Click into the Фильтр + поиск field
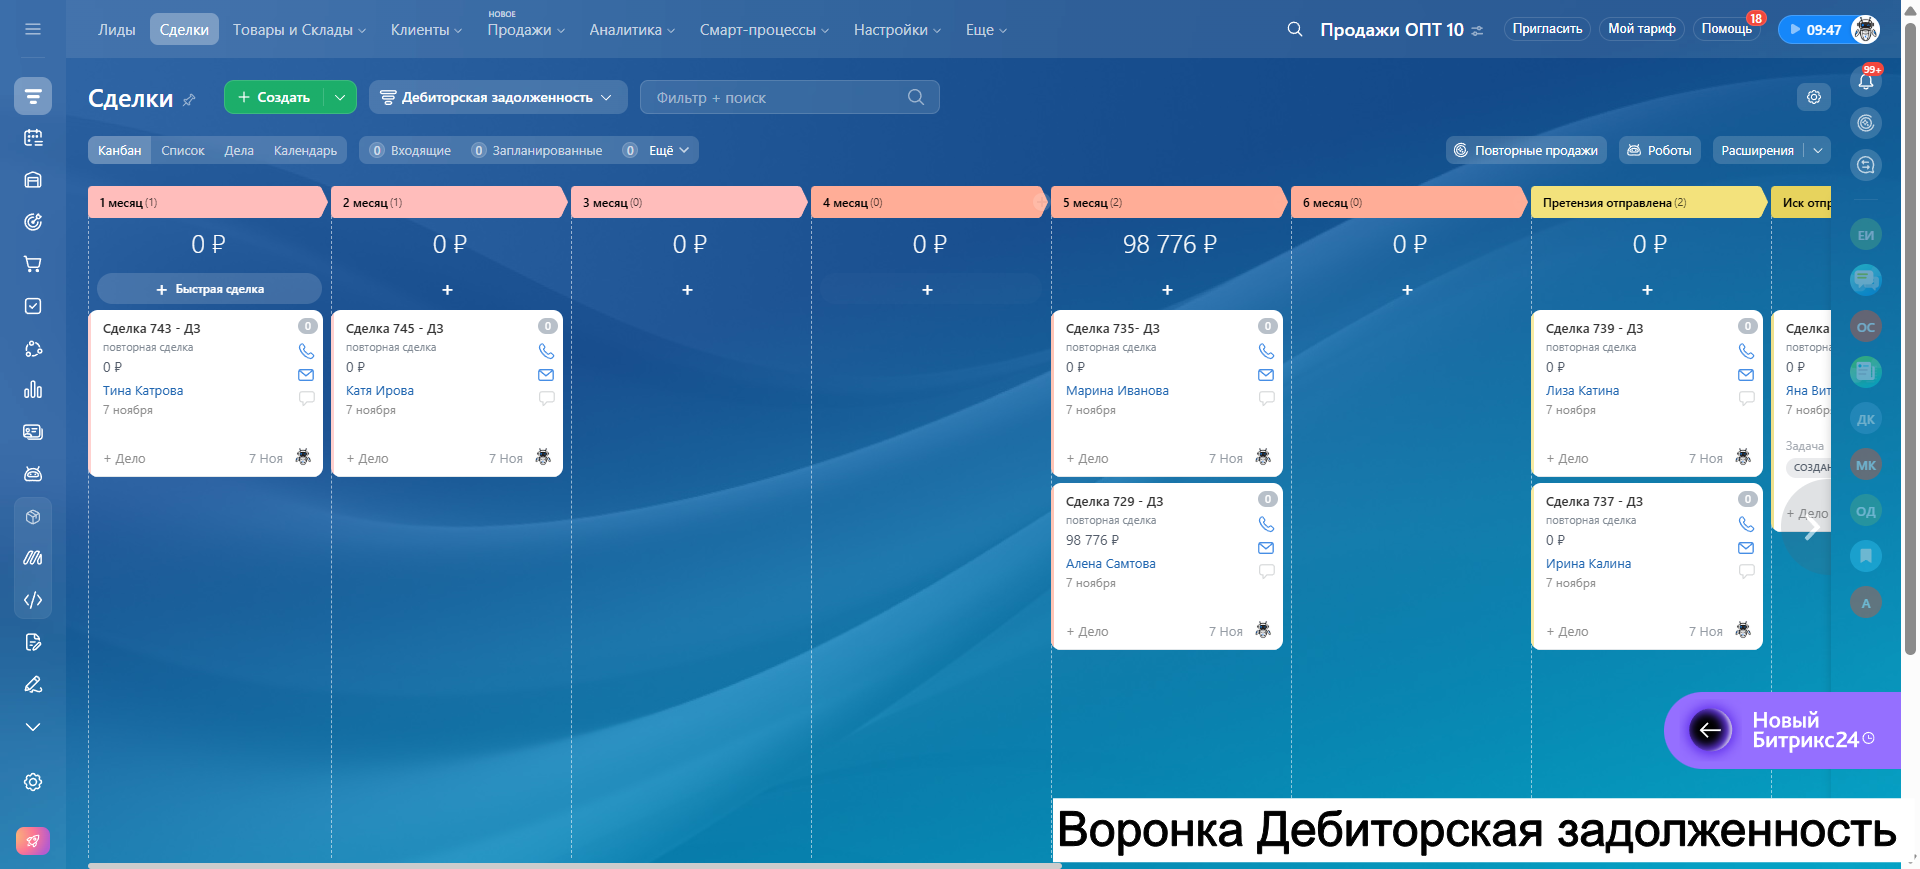1920x869 pixels. (790, 97)
